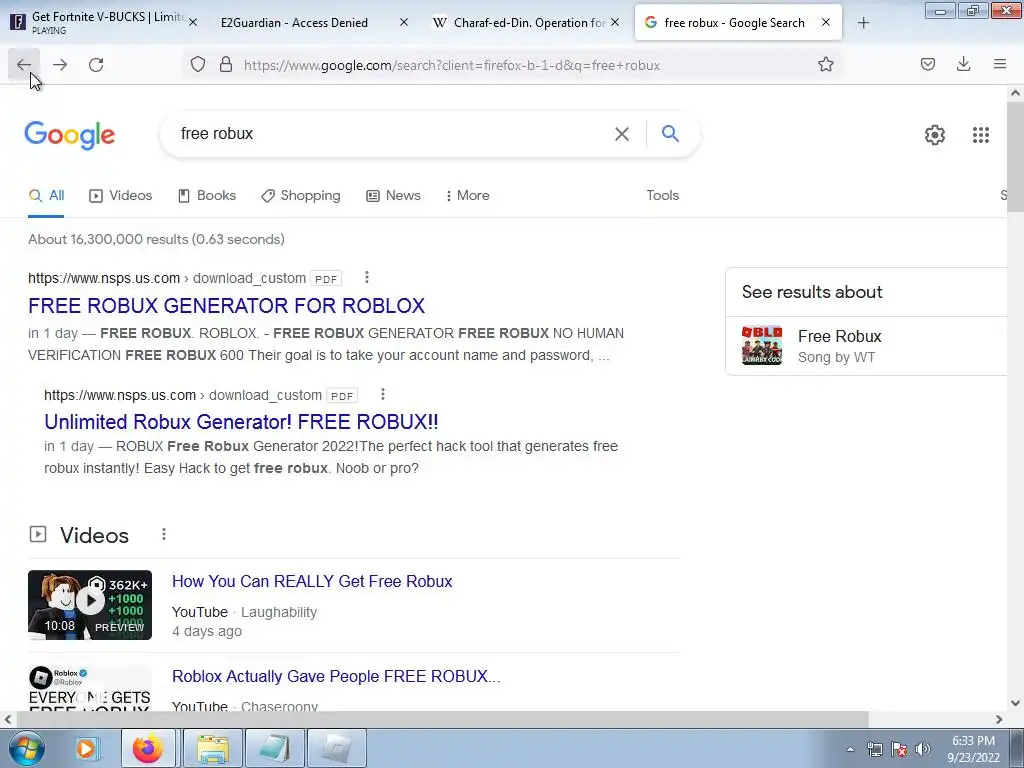Open the Action Center flag icon
The height and width of the screenshot is (768, 1024).
[899, 749]
